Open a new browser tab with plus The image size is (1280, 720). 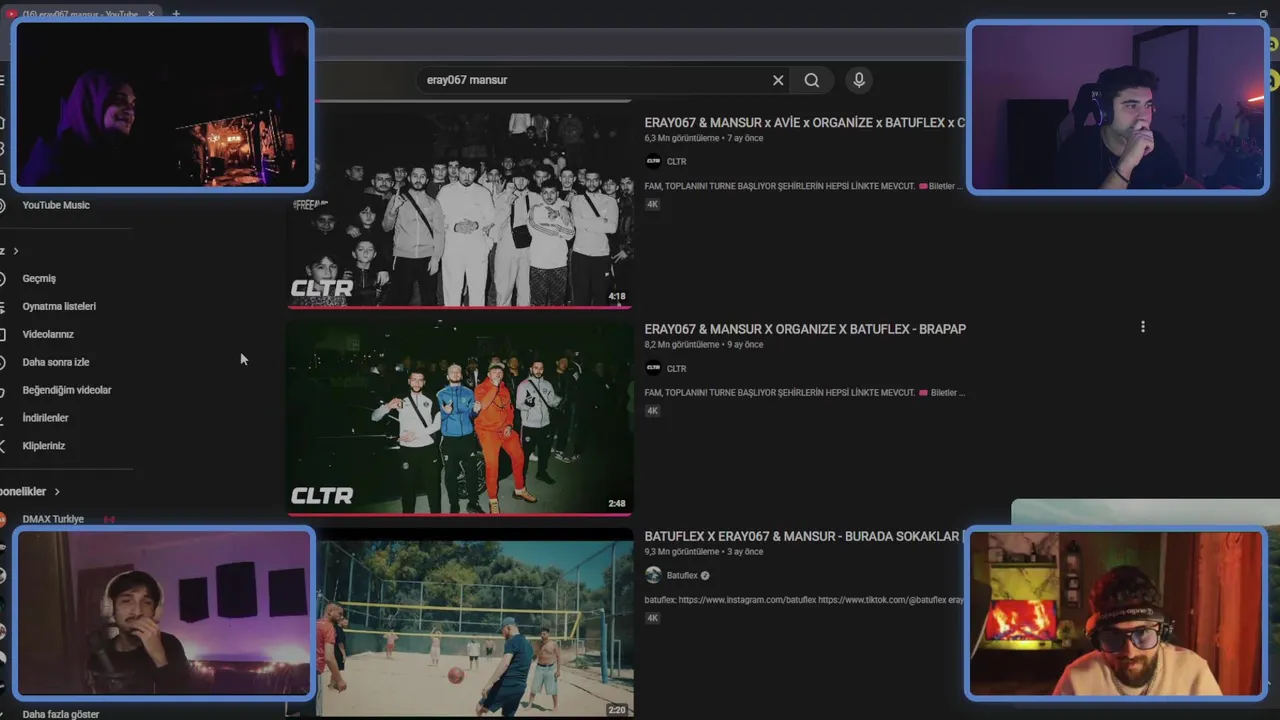[x=176, y=14]
